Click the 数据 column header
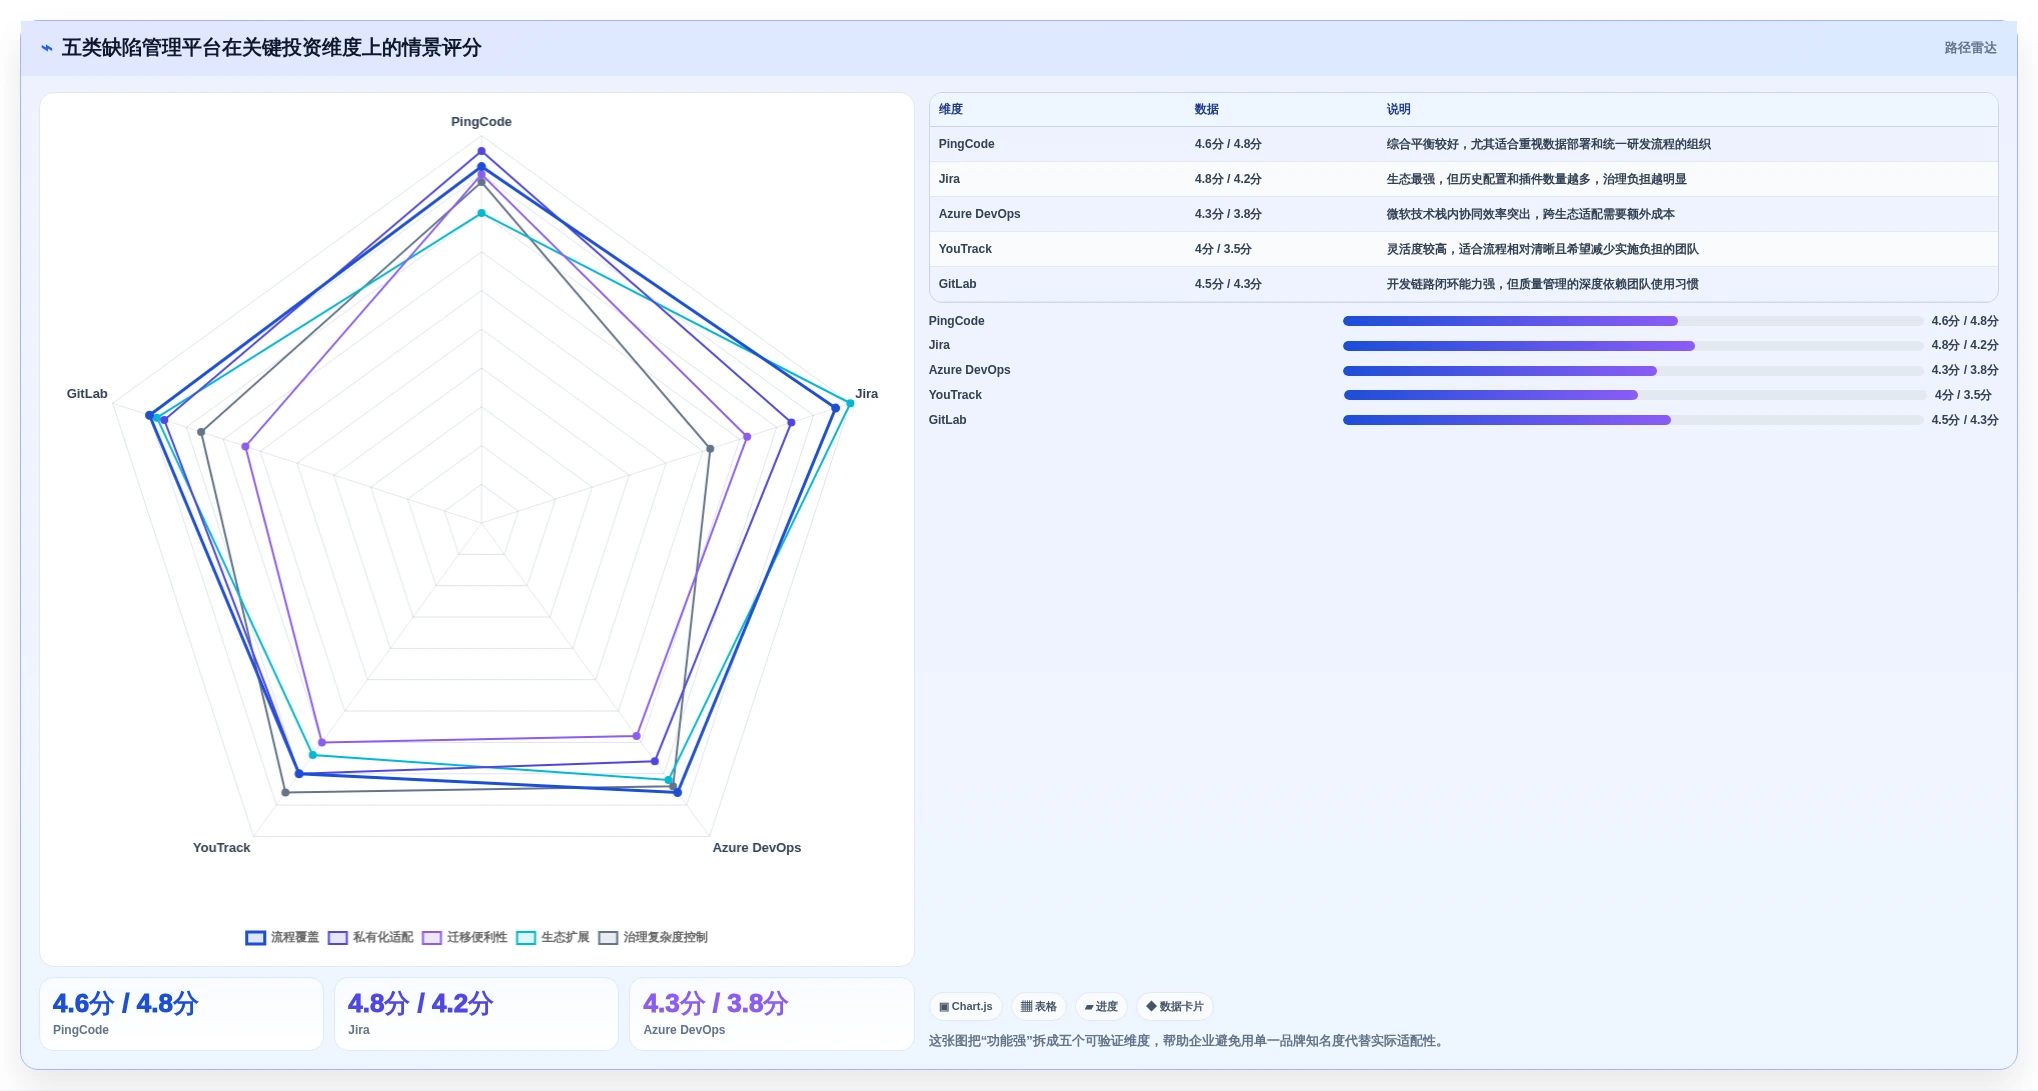The width and height of the screenshot is (2038, 1091). (1207, 110)
